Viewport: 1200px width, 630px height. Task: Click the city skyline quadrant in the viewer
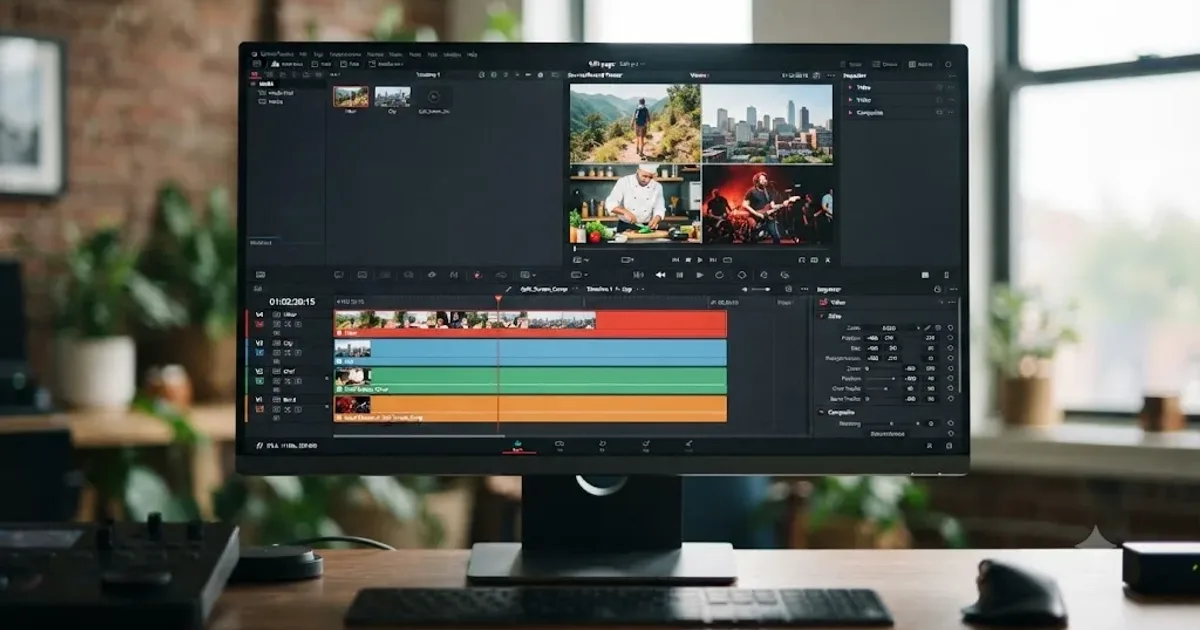coord(767,123)
